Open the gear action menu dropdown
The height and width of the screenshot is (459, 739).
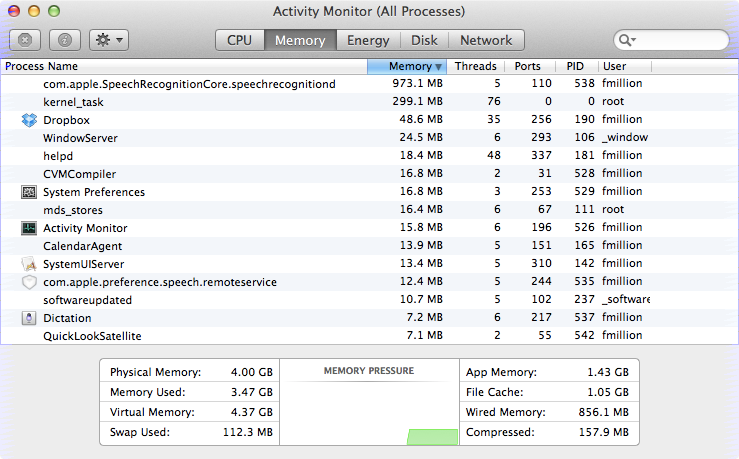tap(108, 40)
